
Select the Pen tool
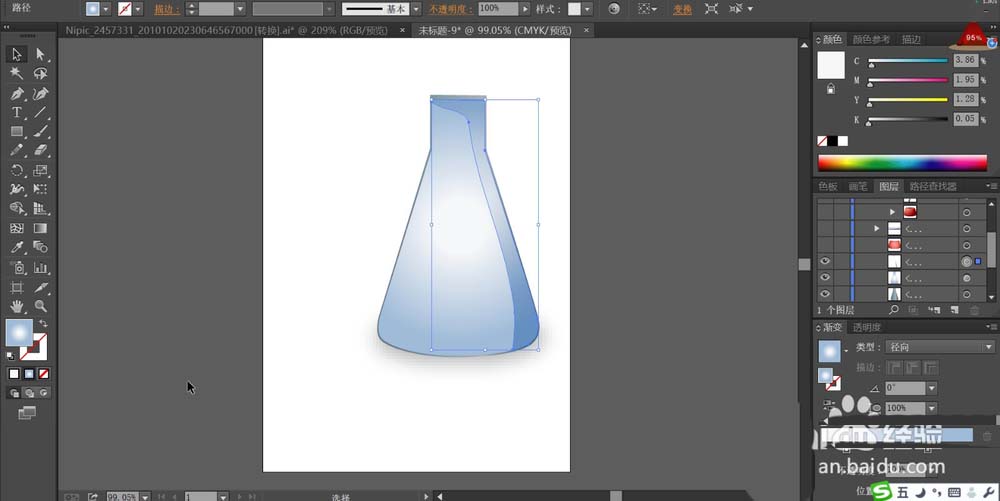(x=17, y=94)
